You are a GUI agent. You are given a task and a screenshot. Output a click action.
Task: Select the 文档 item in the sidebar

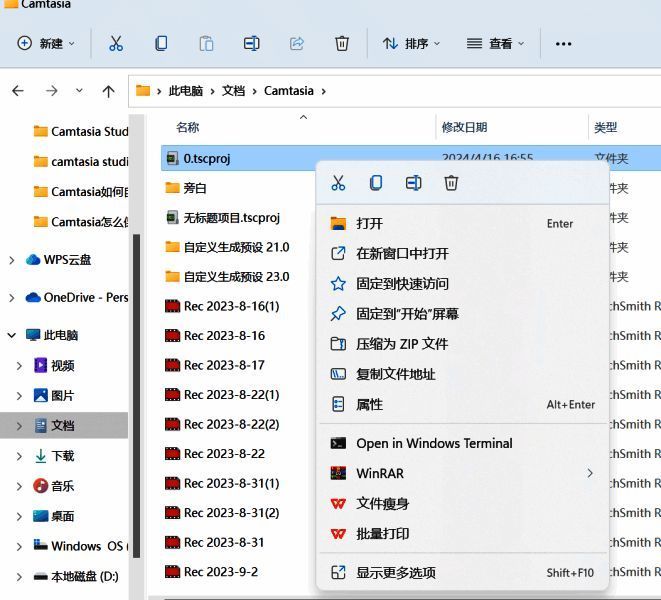click(64, 425)
